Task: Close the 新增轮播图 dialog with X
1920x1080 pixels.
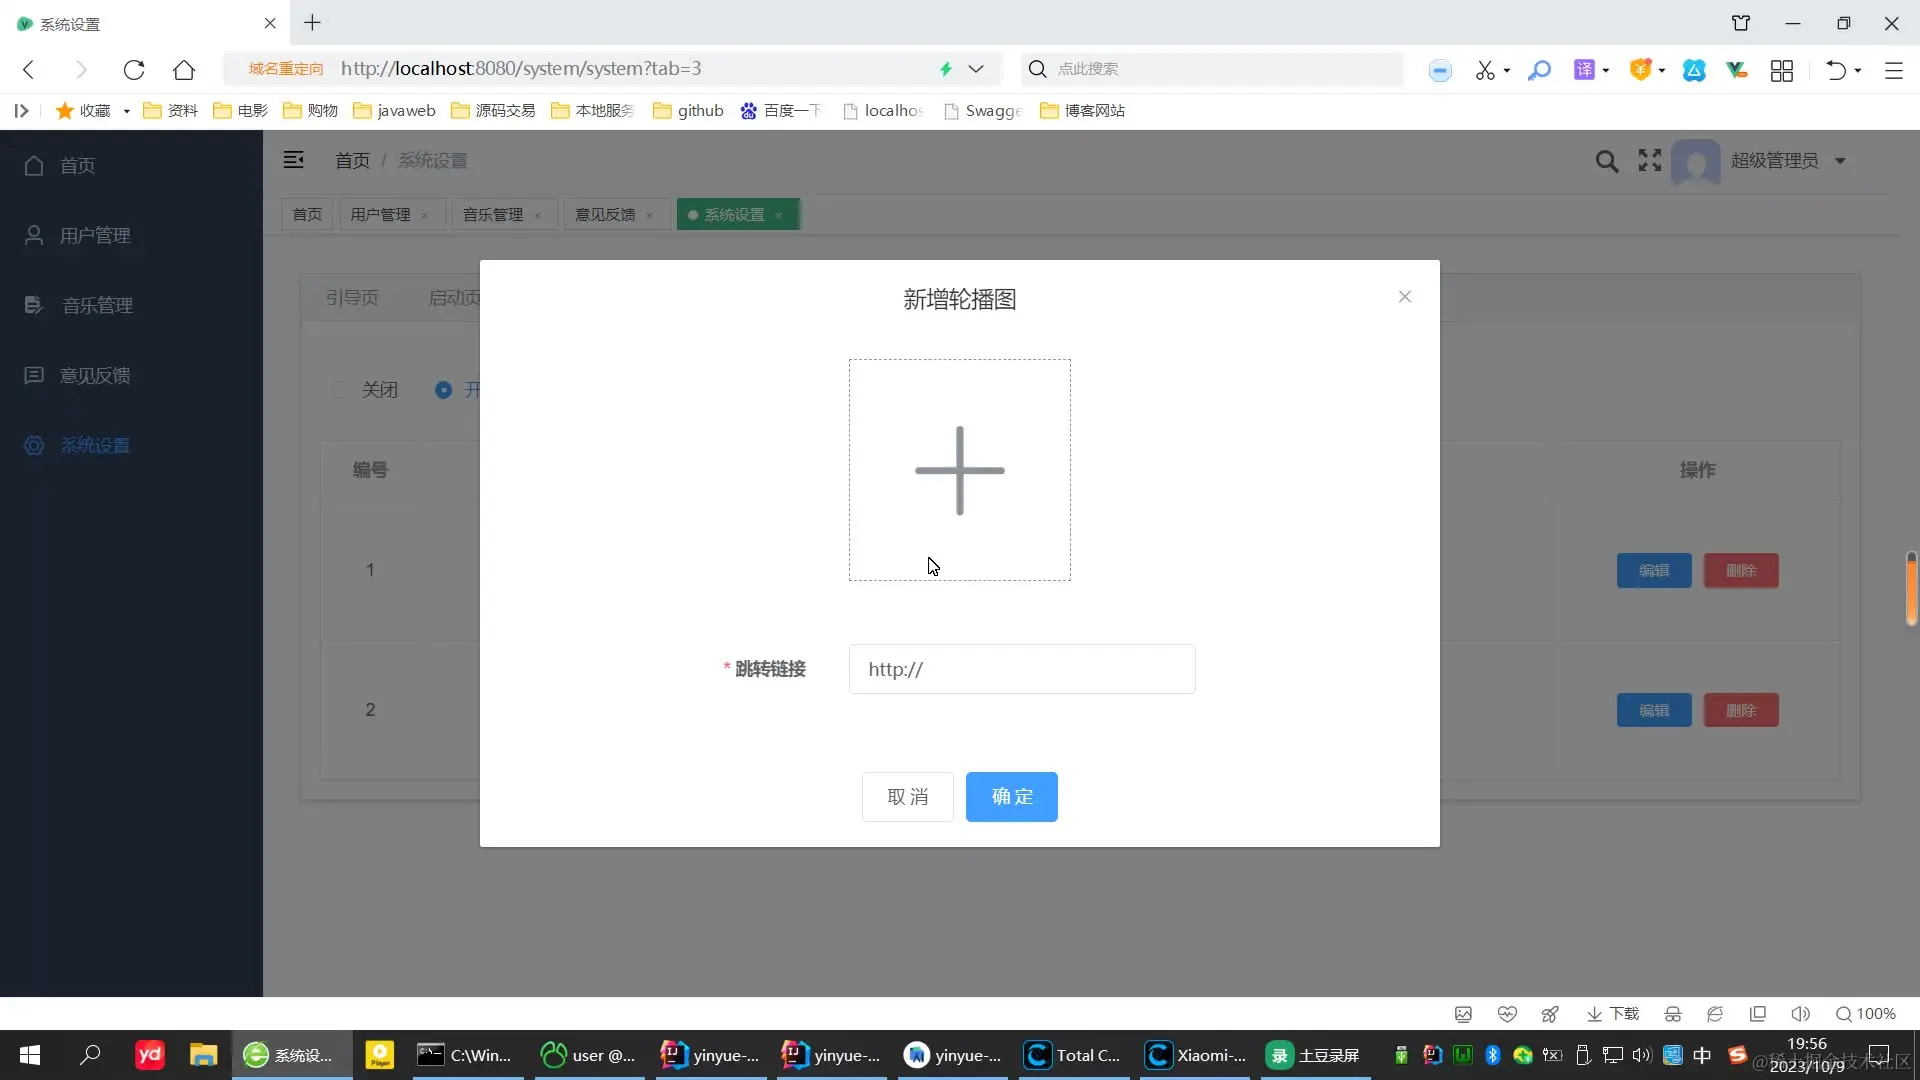Action: [1404, 297]
